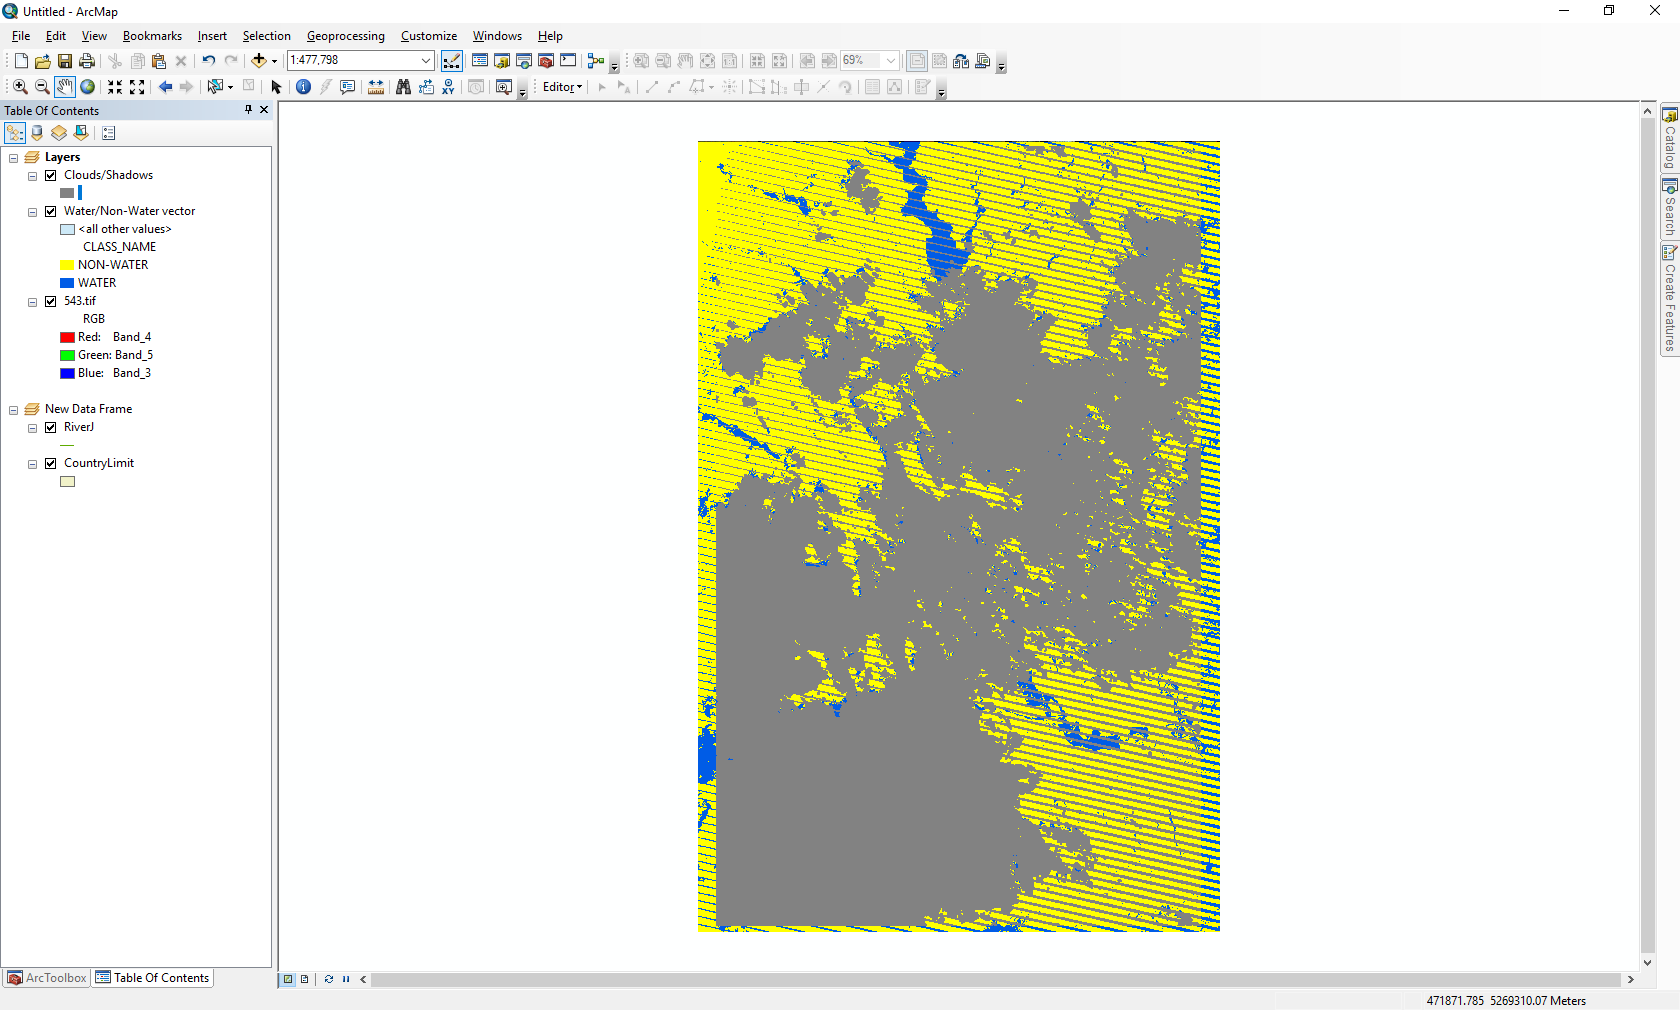Screen dimensions: 1680x1010
Task: Open the ModelBuilder window icon
Action: coord(596,61)
